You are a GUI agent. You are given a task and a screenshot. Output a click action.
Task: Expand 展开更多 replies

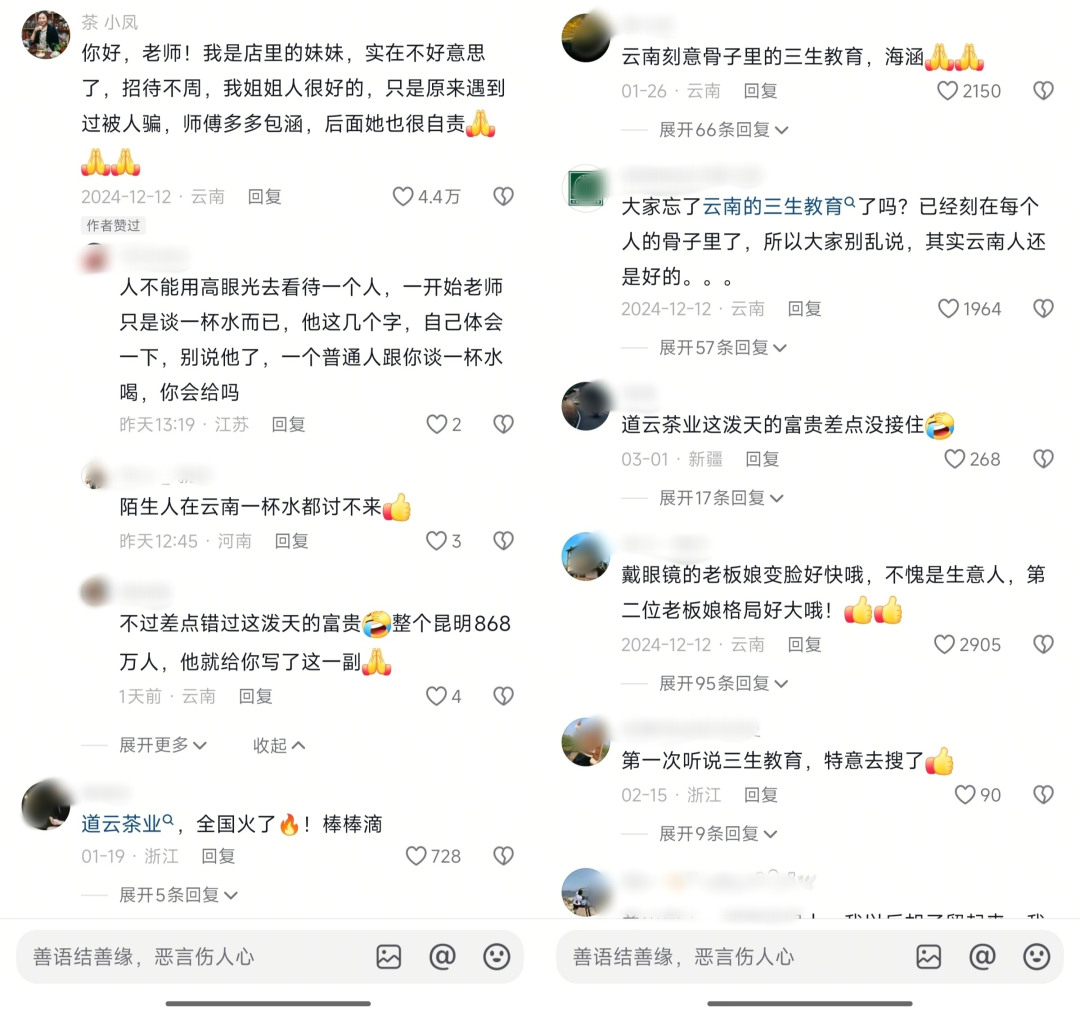[163, 745]
